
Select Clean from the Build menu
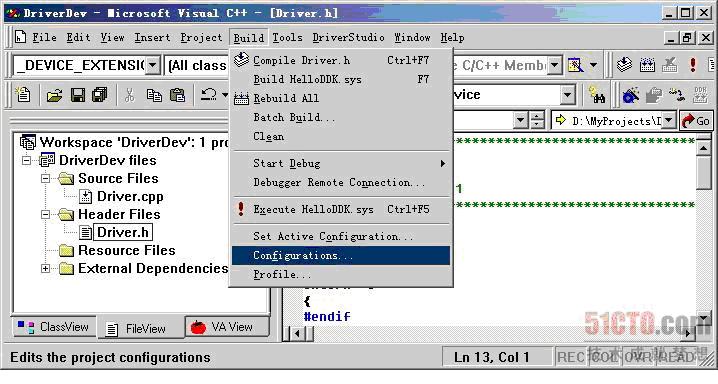point(341,136)
